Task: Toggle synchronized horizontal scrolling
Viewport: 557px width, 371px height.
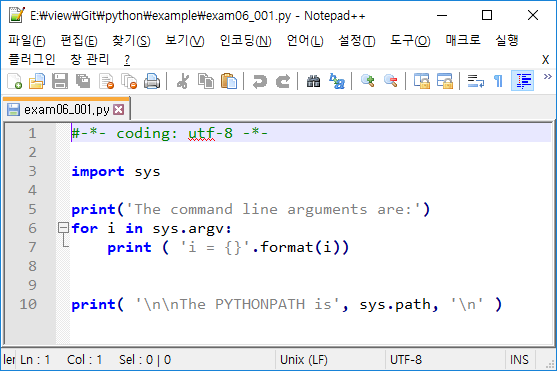Action: [444, 81]
